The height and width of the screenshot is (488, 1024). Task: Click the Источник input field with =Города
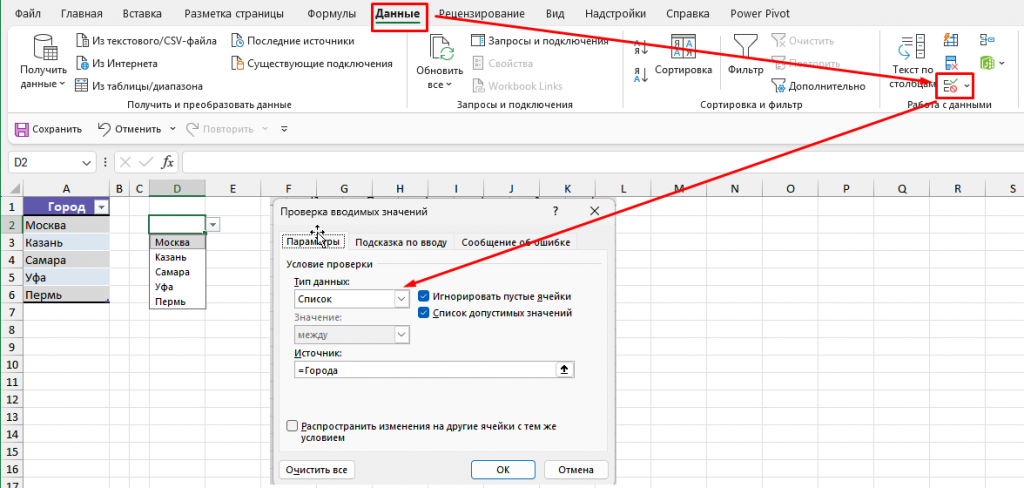pos(423,370)
